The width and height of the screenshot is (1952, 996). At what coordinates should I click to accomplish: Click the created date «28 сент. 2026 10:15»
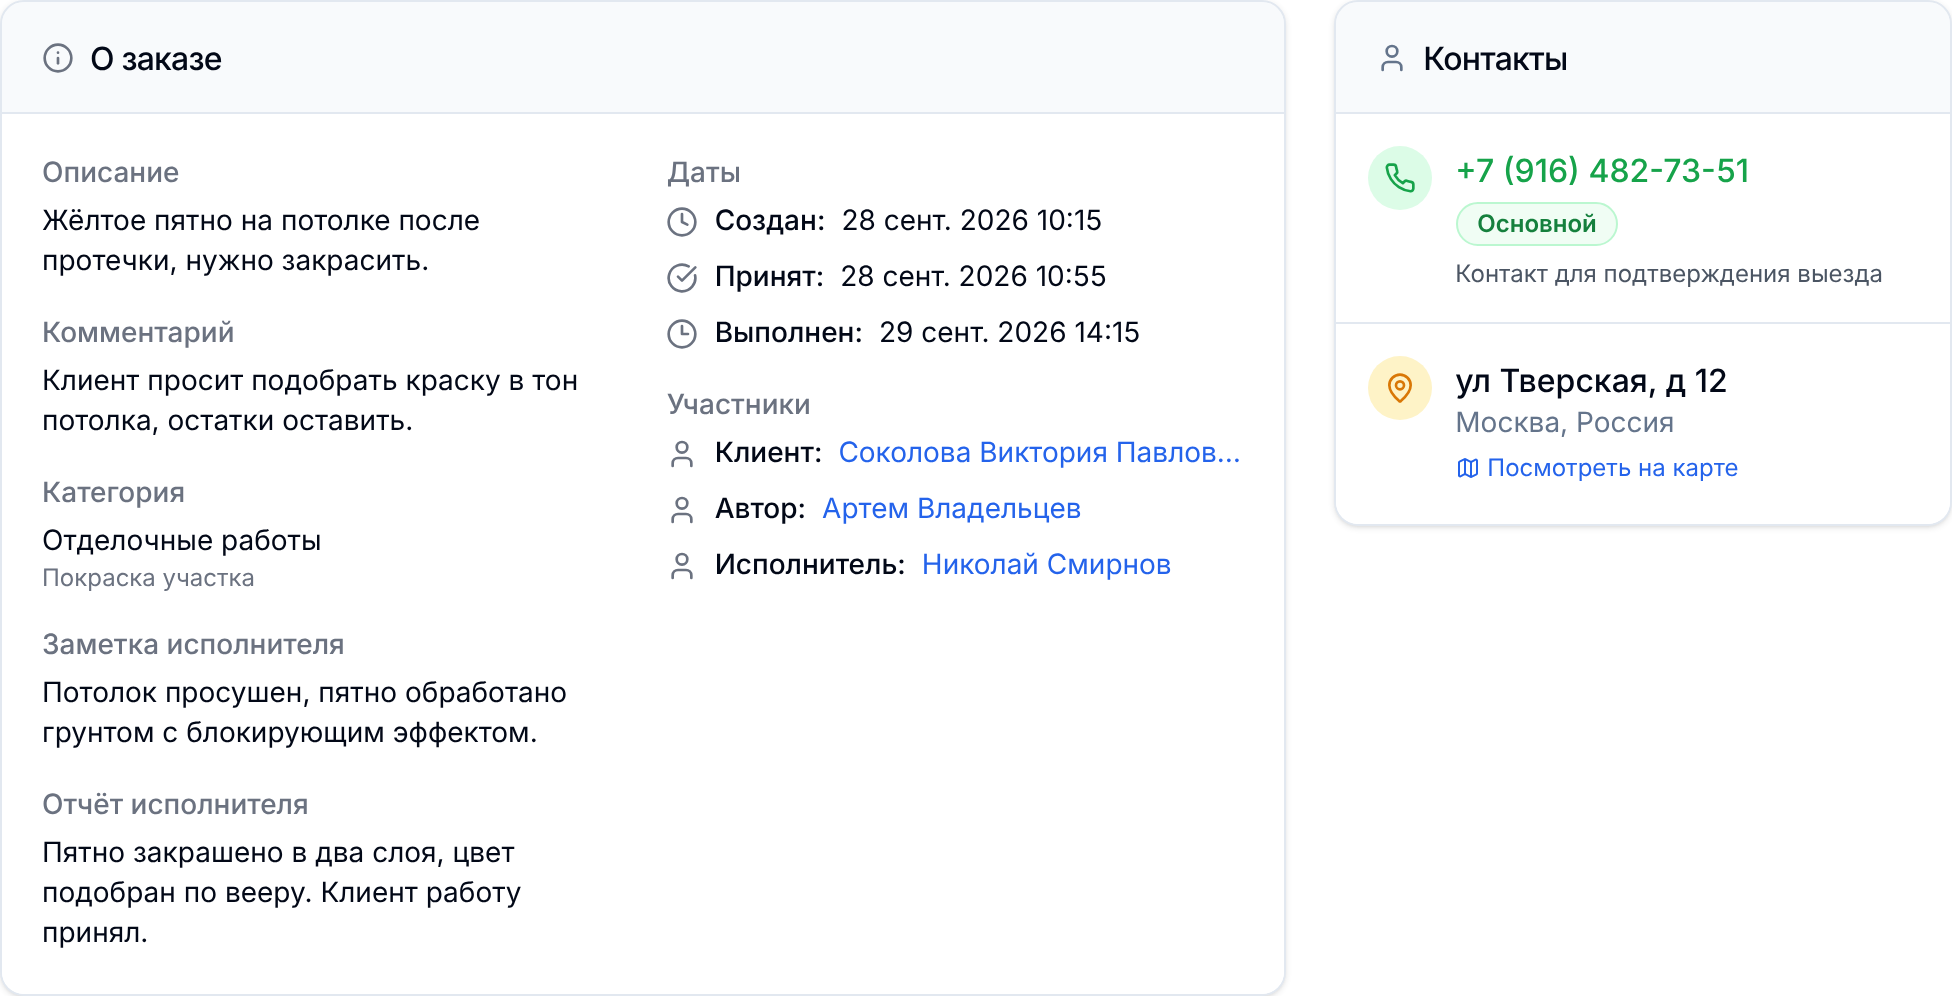pyautogui.click(x=971, y=221)
